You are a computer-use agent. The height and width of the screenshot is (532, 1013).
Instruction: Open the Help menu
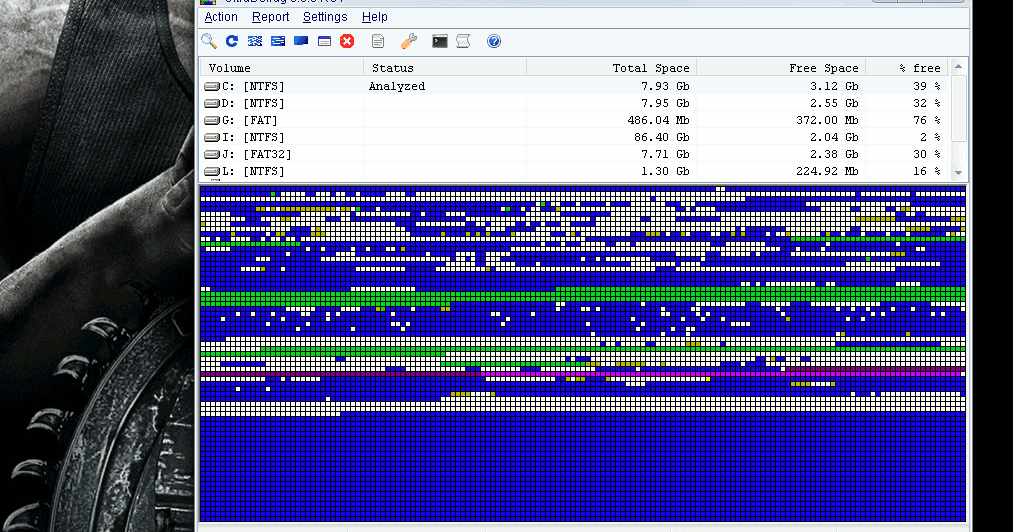(375, 17)
